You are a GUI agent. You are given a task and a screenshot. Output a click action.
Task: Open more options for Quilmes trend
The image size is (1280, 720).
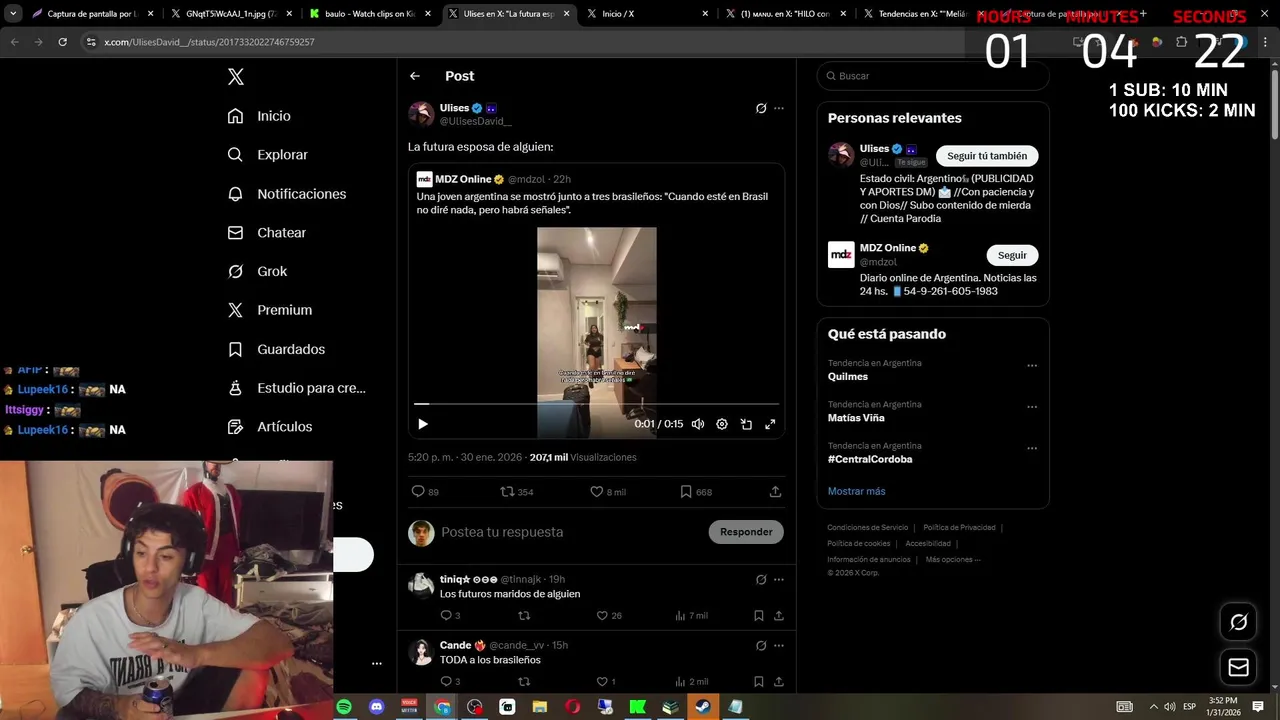tap(1032, 366)
